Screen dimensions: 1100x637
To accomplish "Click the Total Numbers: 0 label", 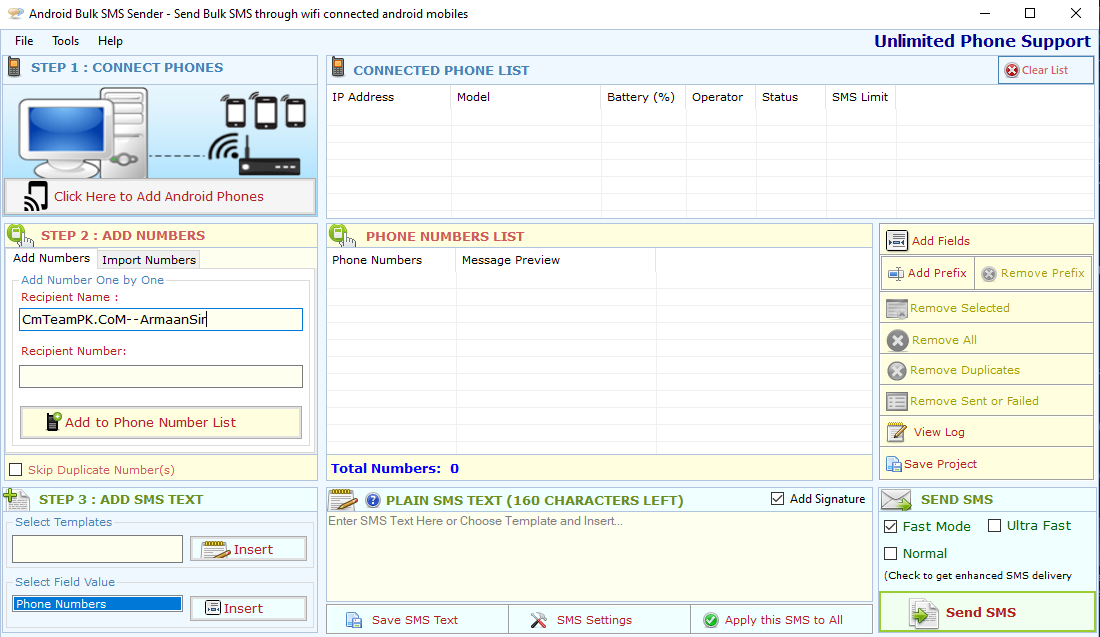I will point(395,468).
